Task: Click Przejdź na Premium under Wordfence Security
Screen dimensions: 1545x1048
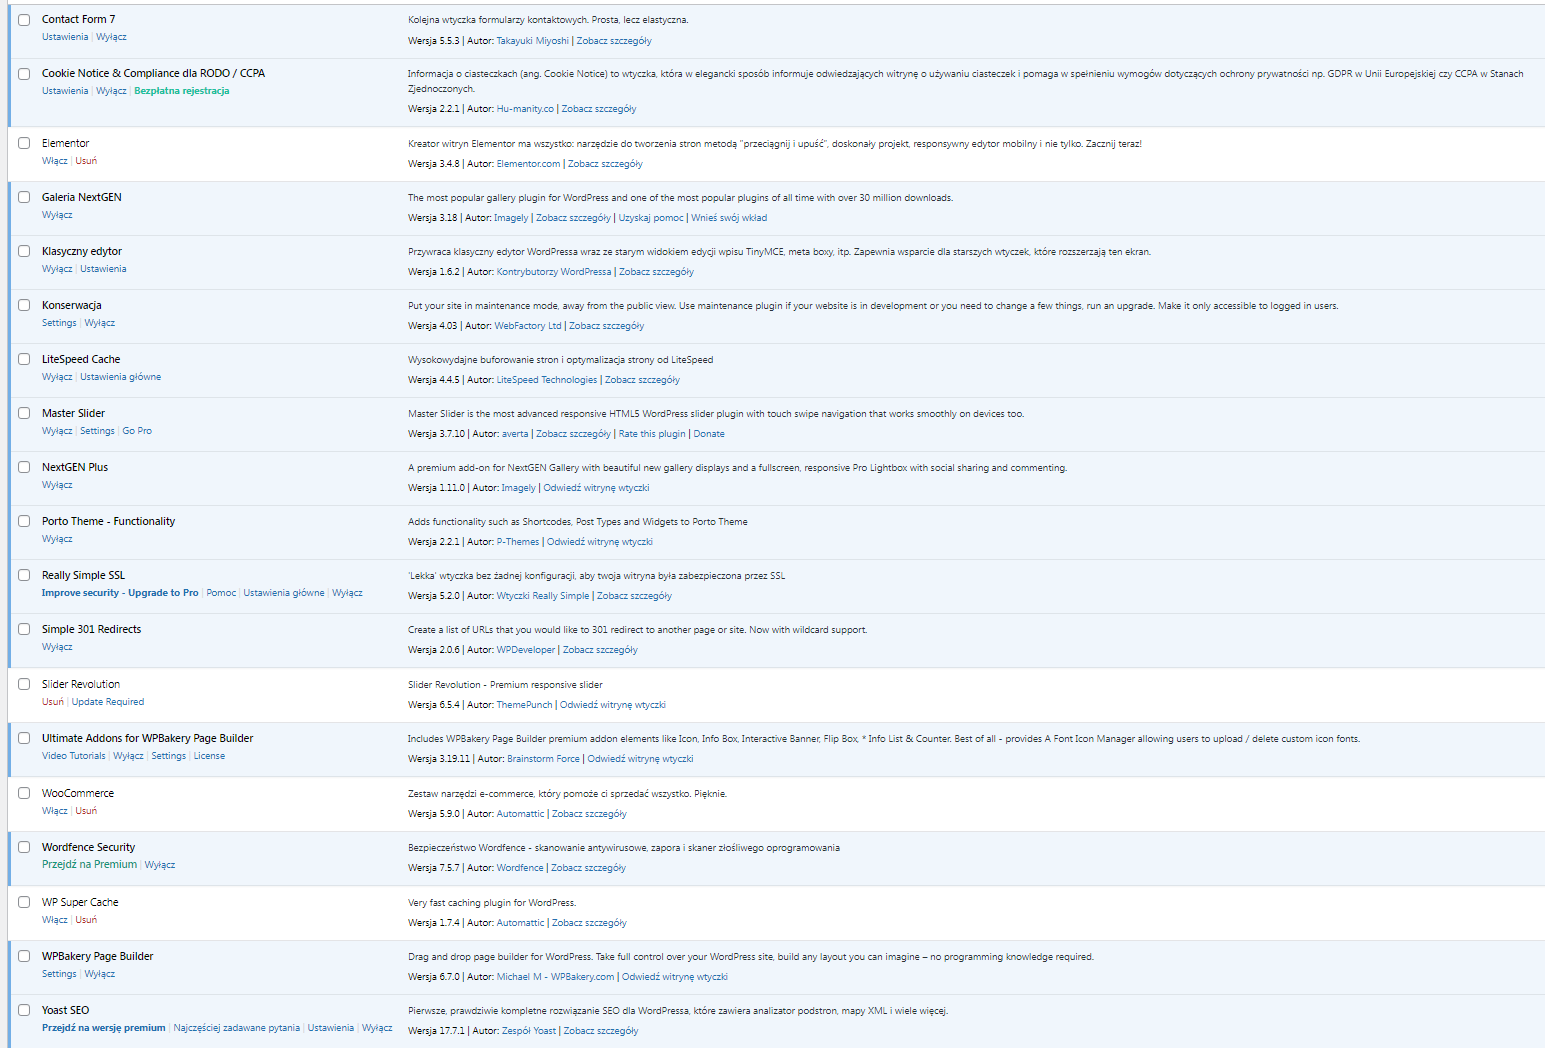Action: pos(89,865)
